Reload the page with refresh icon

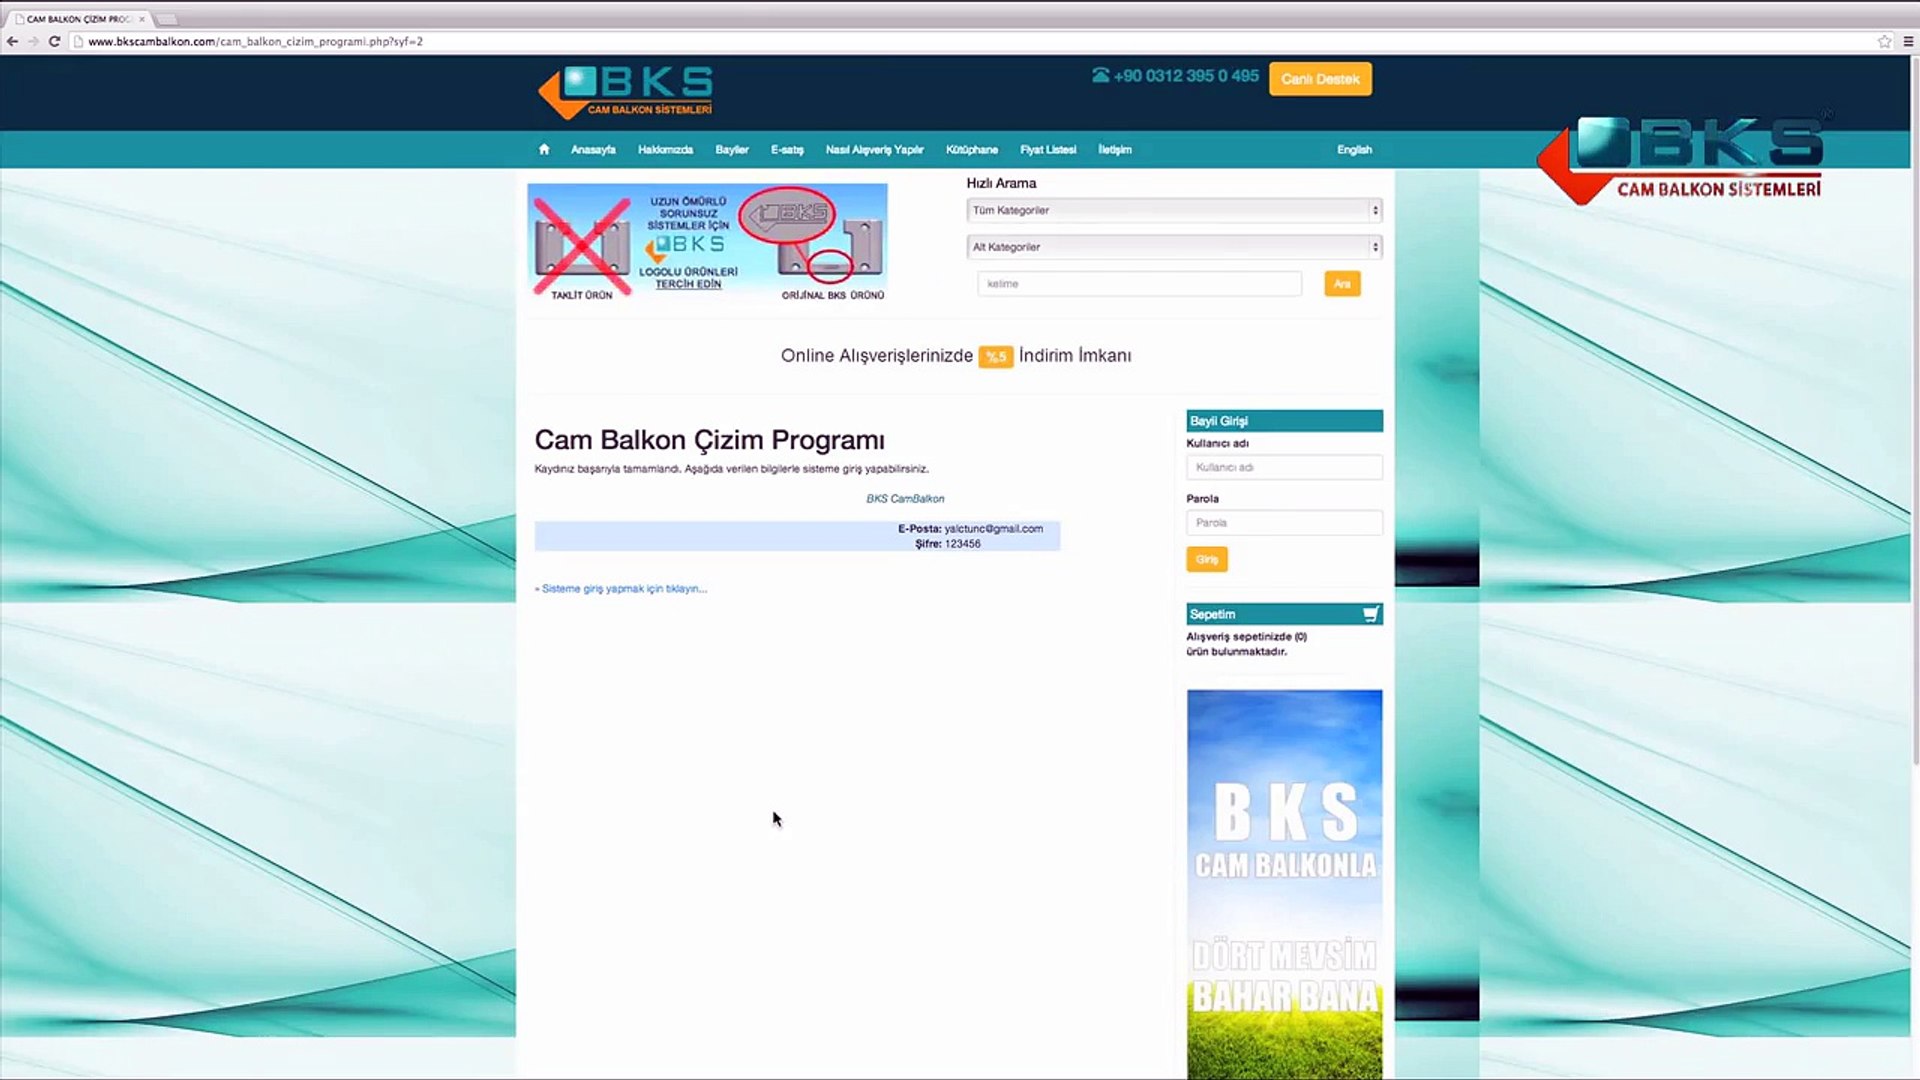pyautogui.click(x=55, y=41)
